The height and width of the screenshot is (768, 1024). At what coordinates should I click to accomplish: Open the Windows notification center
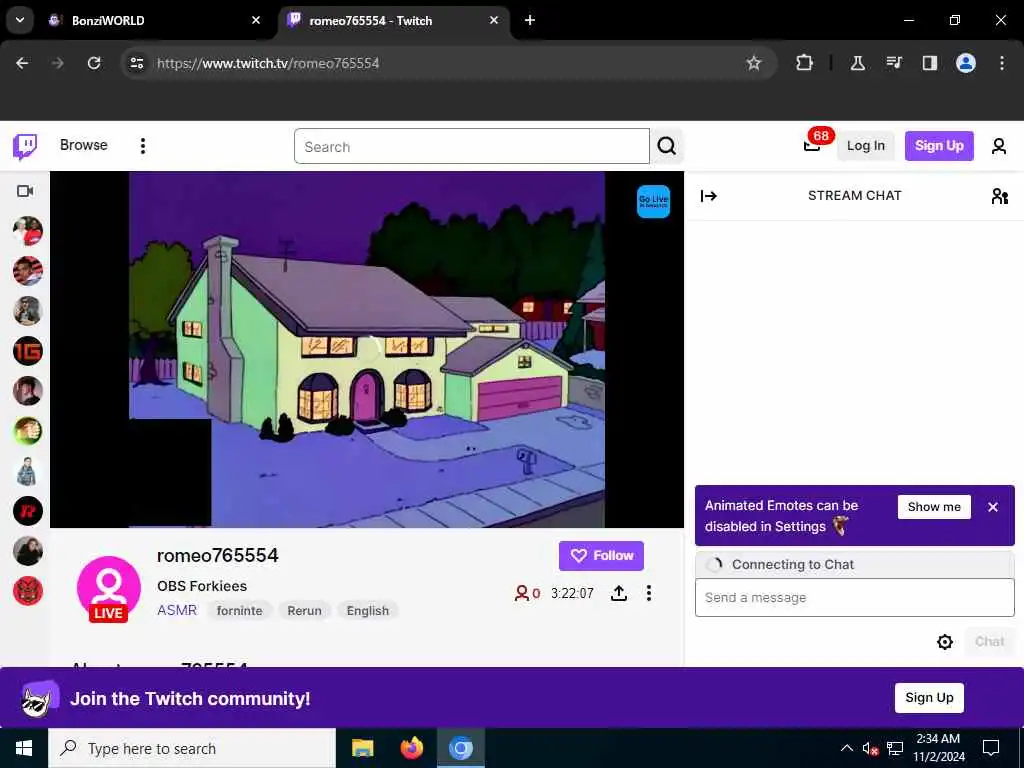[x=991, y=748]
